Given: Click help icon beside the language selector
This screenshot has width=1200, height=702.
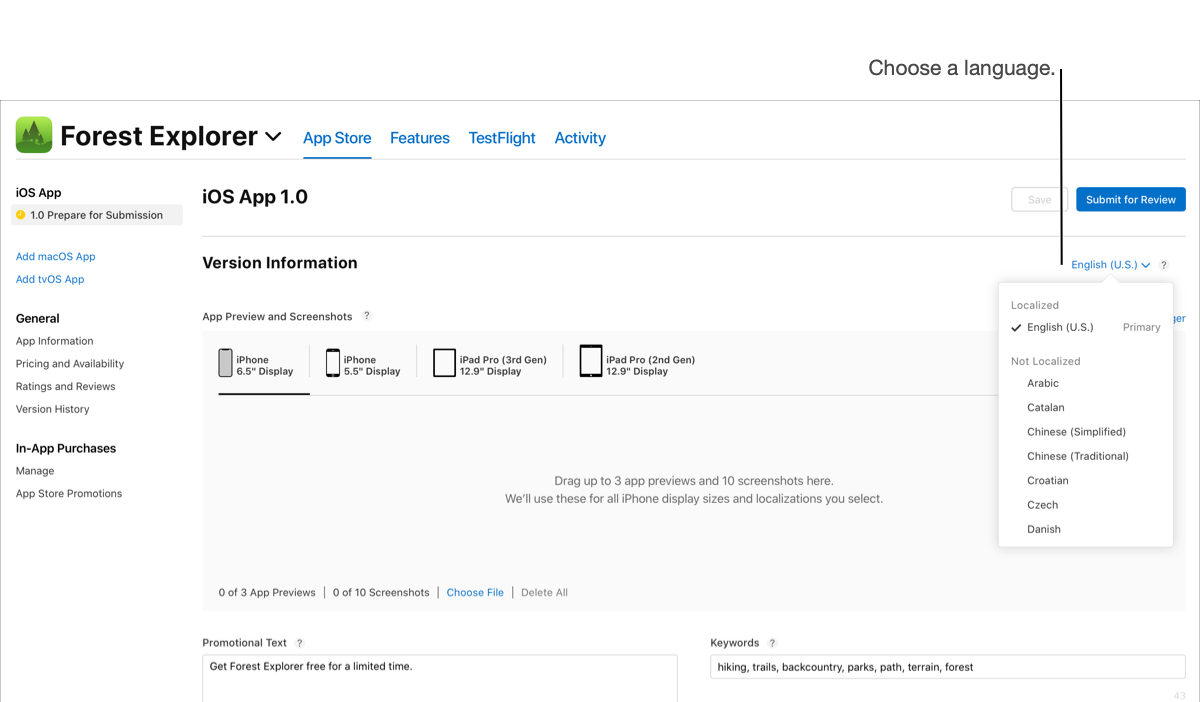Looking at the screenshot, I should [1164, 265].
